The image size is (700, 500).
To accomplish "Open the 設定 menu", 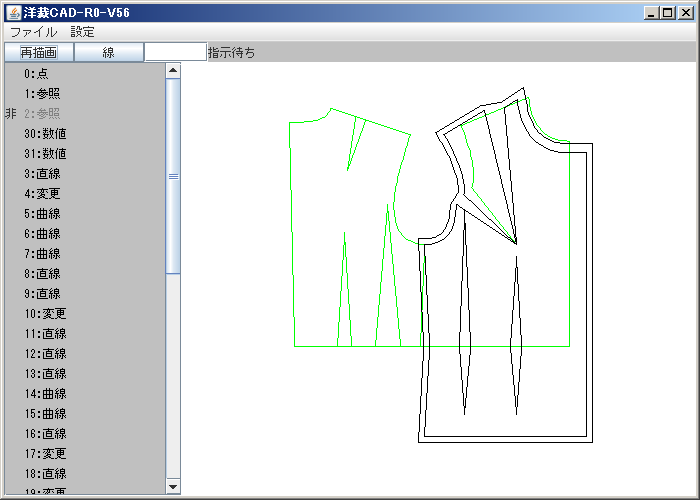I will point(83,32).
